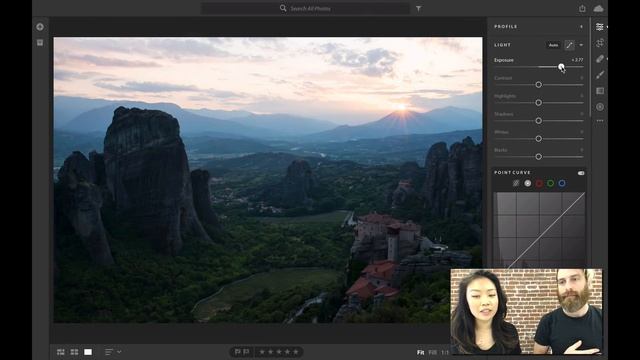This screenshot has width=640, height=360.
Task: Switch to photo grid view
Action: tap(61, 352)
